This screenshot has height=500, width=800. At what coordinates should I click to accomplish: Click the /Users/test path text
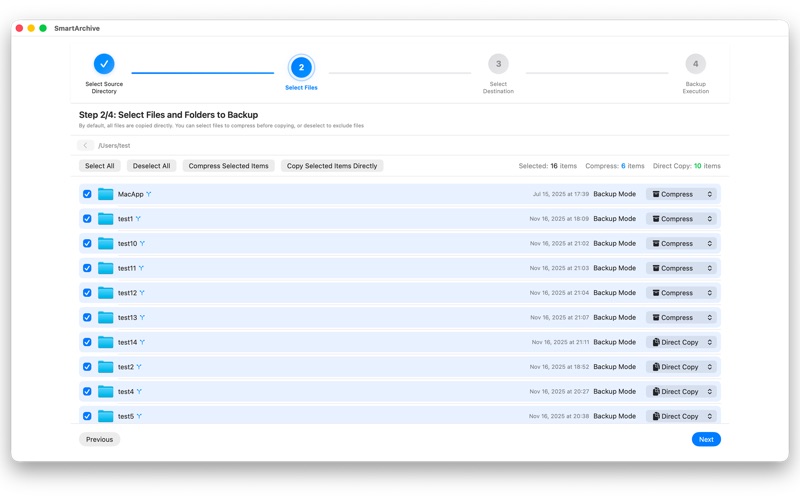click(114, 146)
